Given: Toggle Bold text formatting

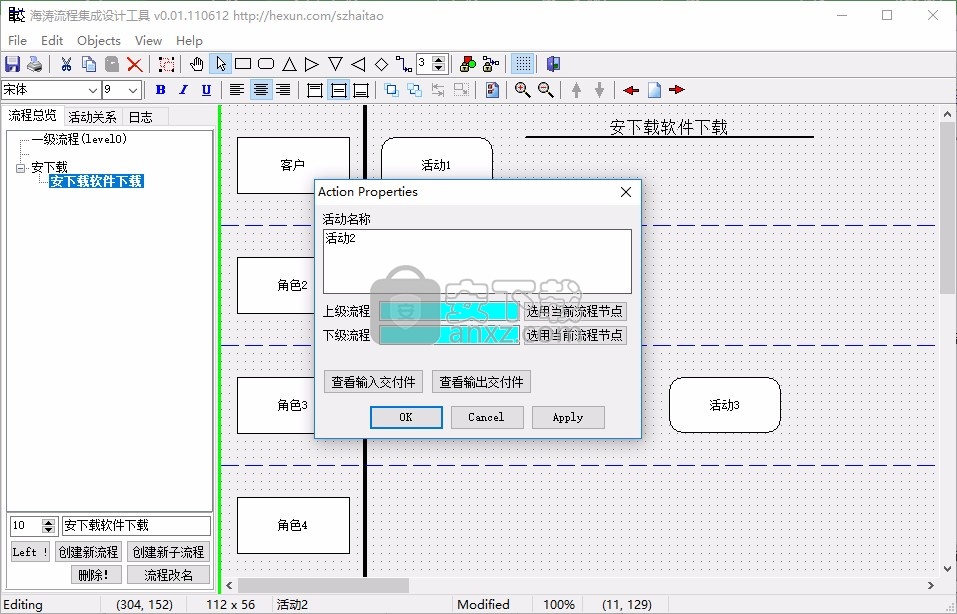Looking at the screenshot, I should pos(161,90).
